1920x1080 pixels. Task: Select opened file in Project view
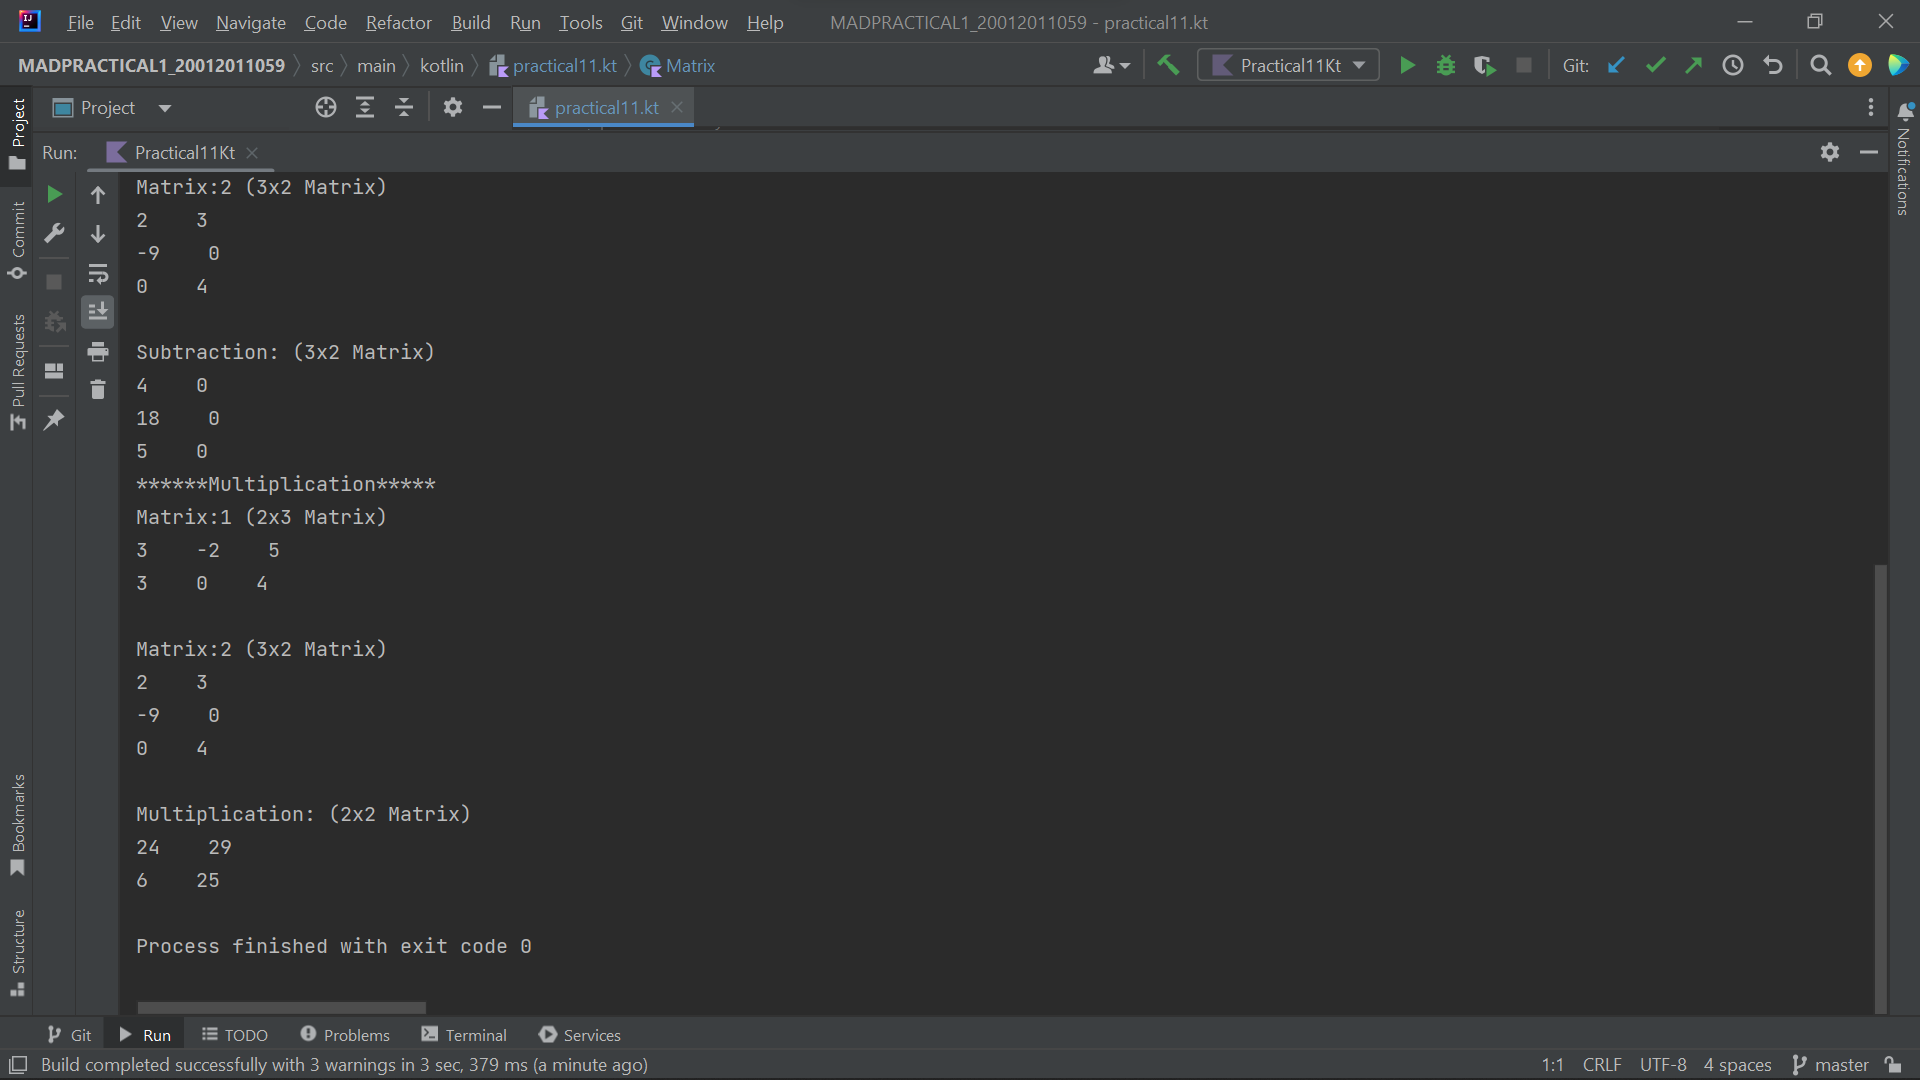point(326,108)
